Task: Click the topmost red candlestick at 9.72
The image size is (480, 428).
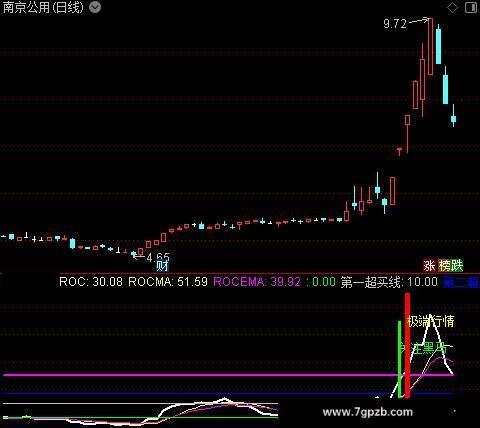Action: 430,46
